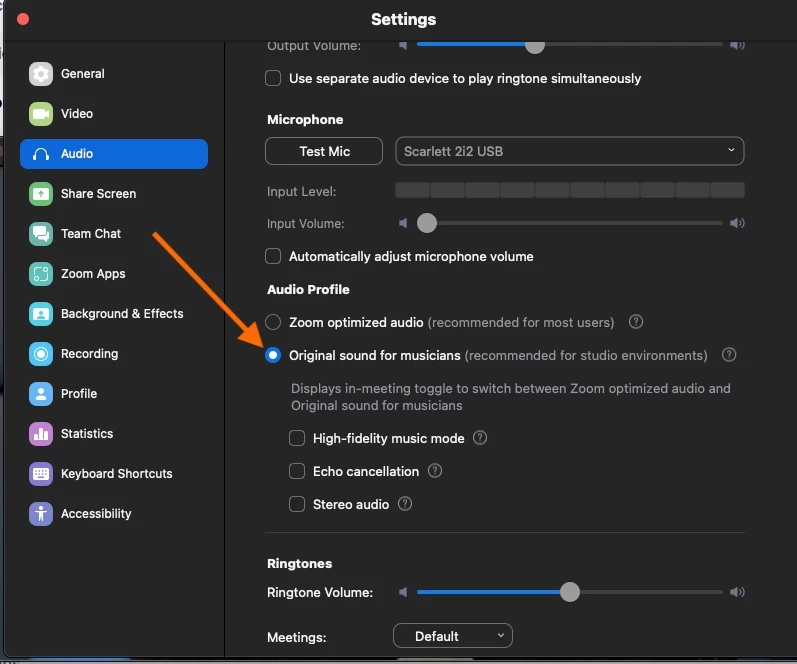Switch to Team Chat settings
797x664 pixels.
click(114, 234)
